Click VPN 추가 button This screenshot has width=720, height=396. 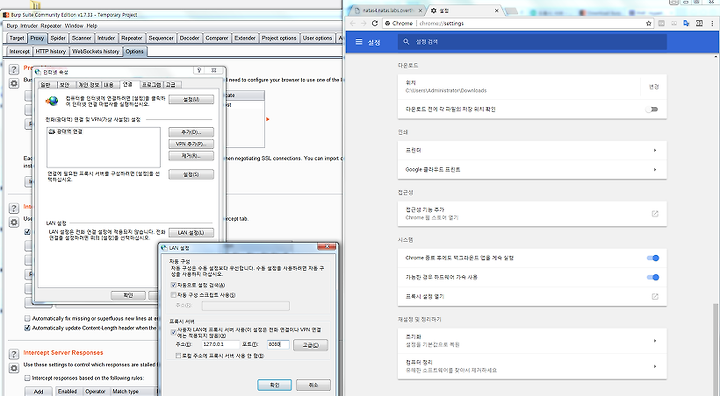[x=191, y=144]
